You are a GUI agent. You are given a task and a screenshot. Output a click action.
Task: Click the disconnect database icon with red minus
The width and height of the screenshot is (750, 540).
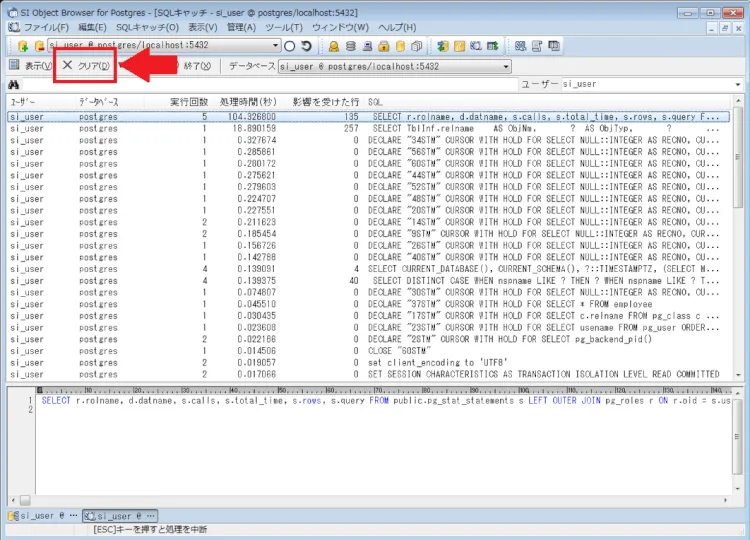pos(39,46)
